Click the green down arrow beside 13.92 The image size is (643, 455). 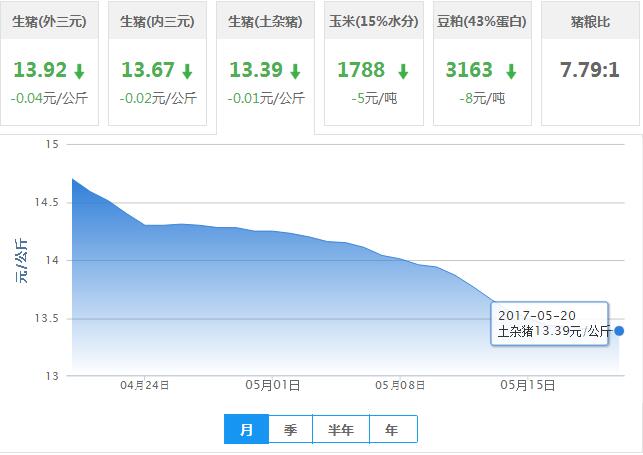79,72
